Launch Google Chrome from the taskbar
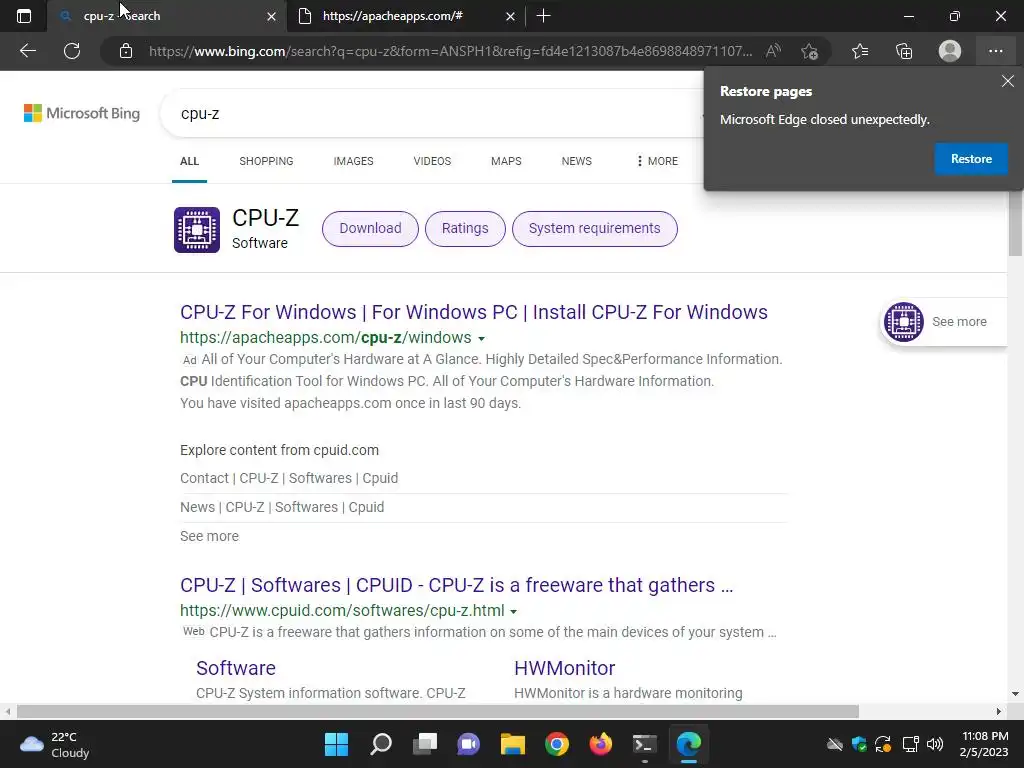Viewport: 1024px width, 768px height. tap(557, 744)
